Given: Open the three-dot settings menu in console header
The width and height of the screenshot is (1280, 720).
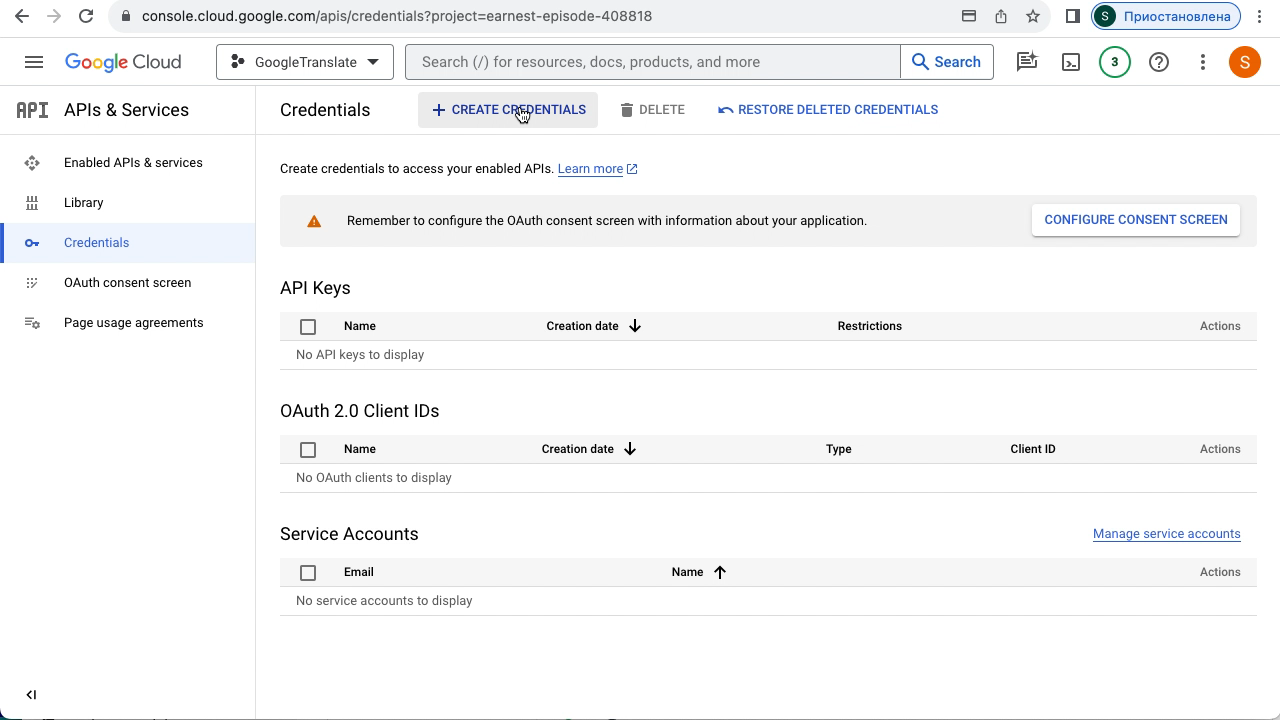Looking at the screenshot, I should (x=1203, y=62).
